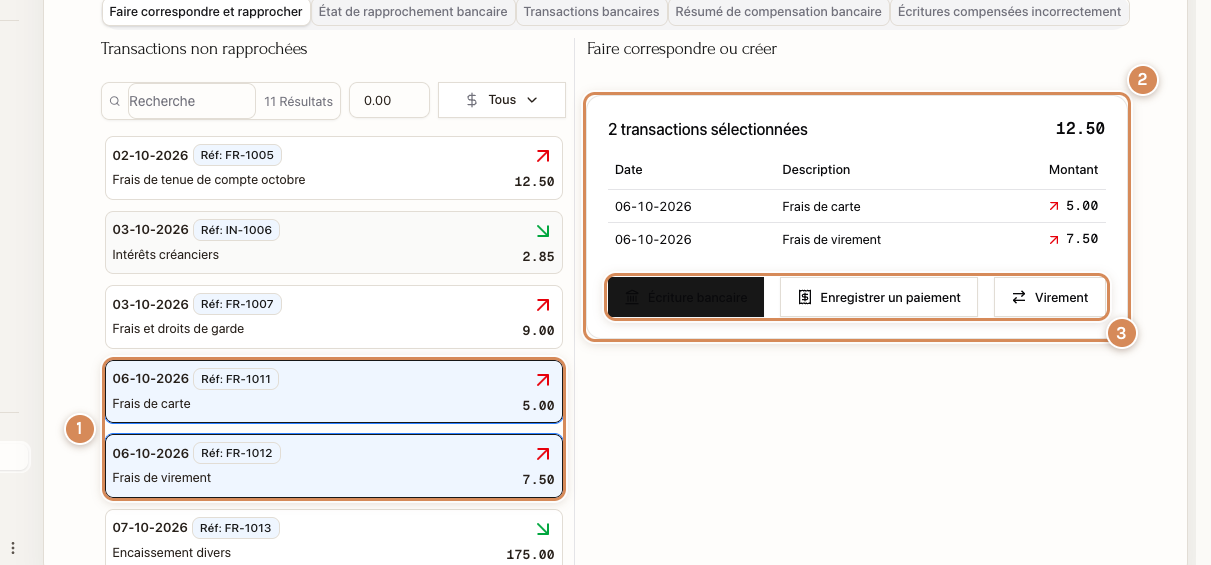Open the sidebar three-dot menu
1211x565 pixels.
(x=13, y=548)
